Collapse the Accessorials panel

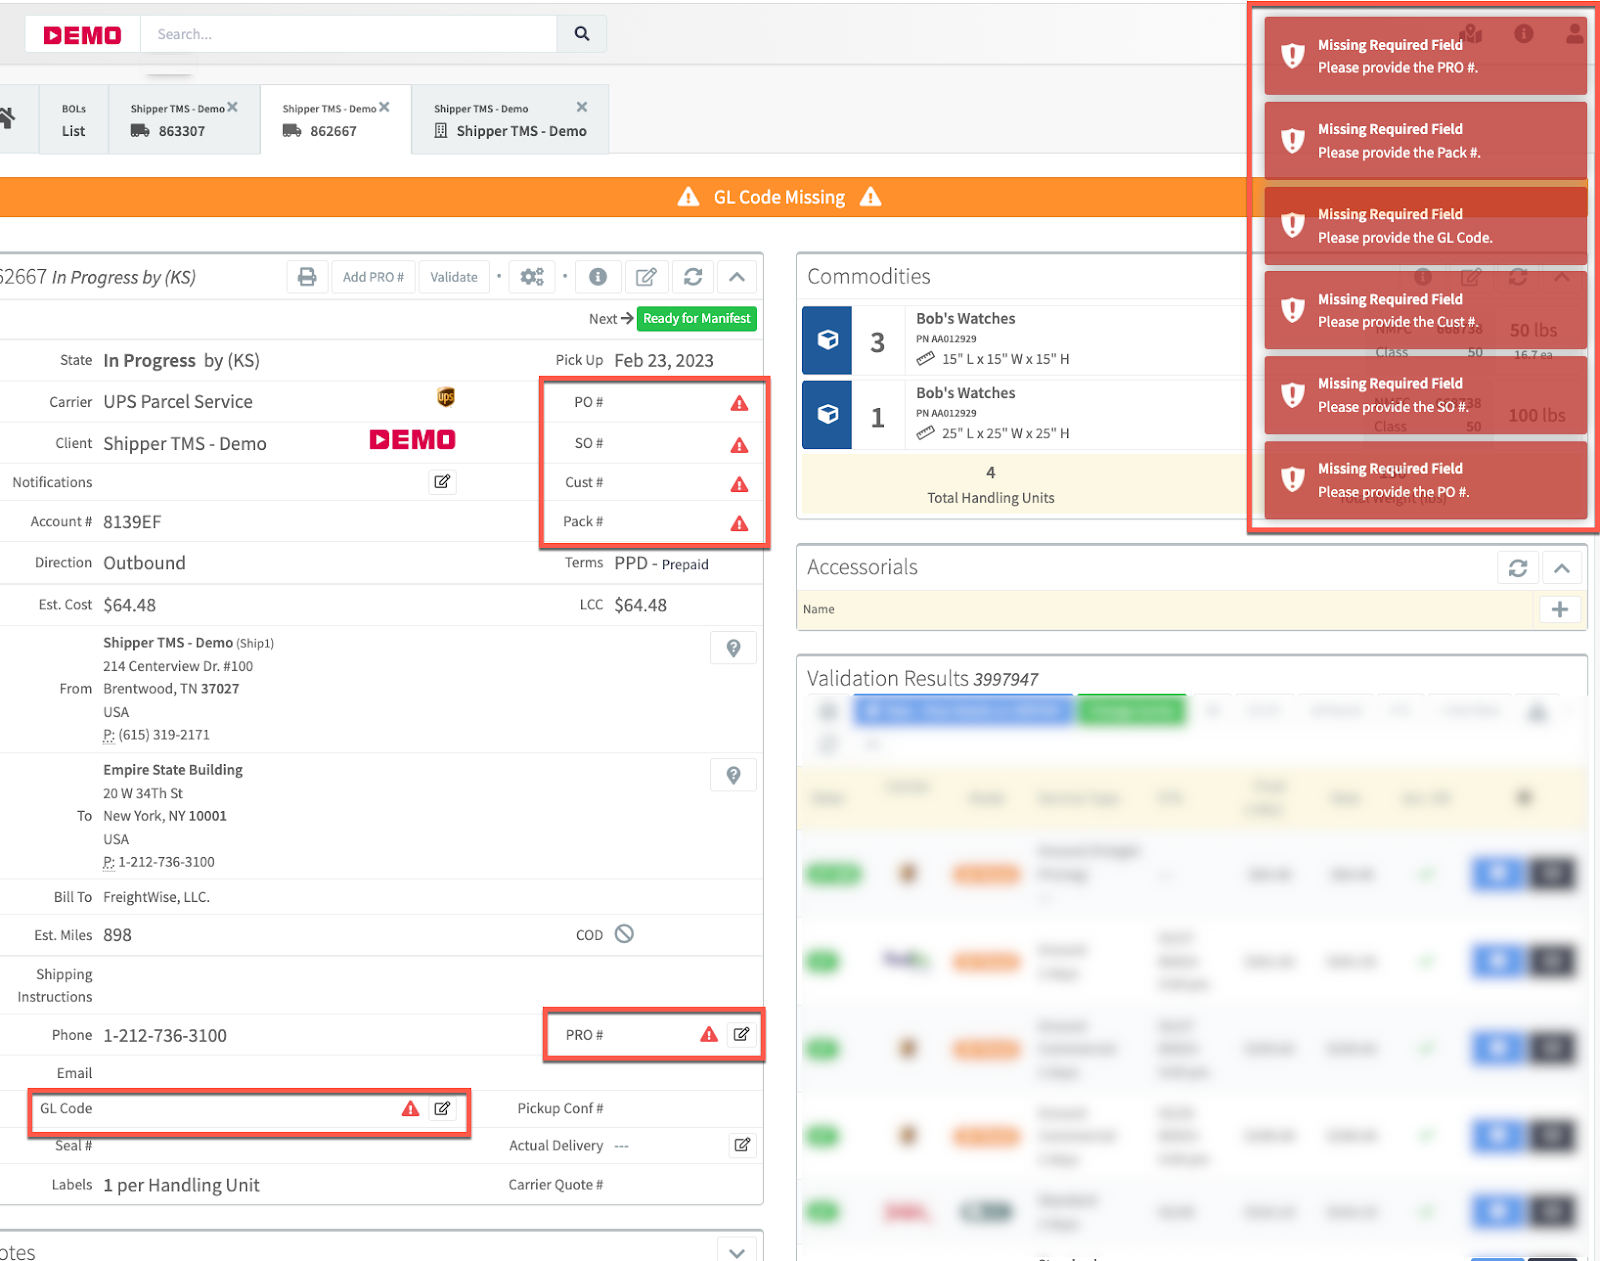pyautogui.click(x=1562, y=568)
